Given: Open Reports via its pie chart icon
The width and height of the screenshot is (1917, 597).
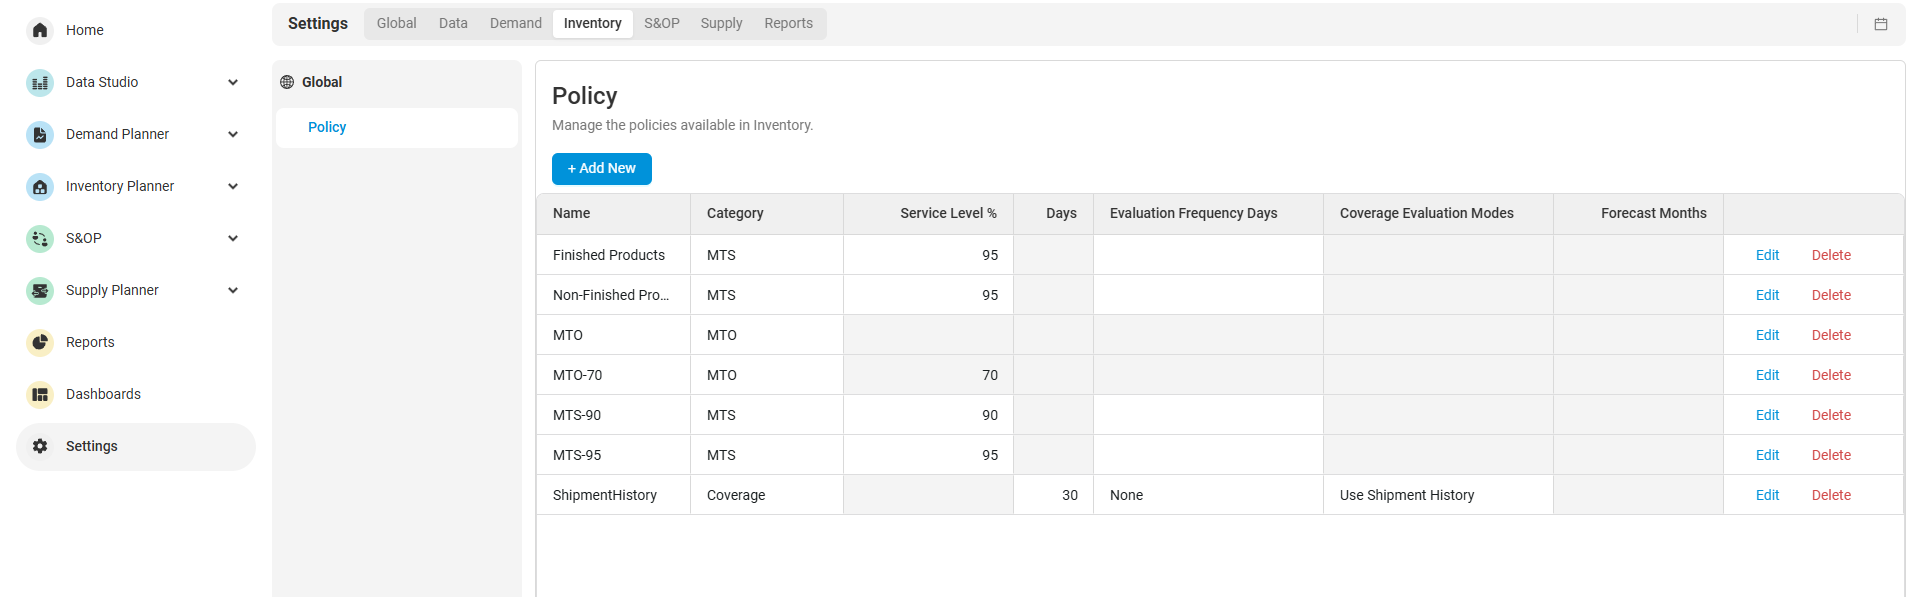Looking at the screenshot, I should pos(40,342).
